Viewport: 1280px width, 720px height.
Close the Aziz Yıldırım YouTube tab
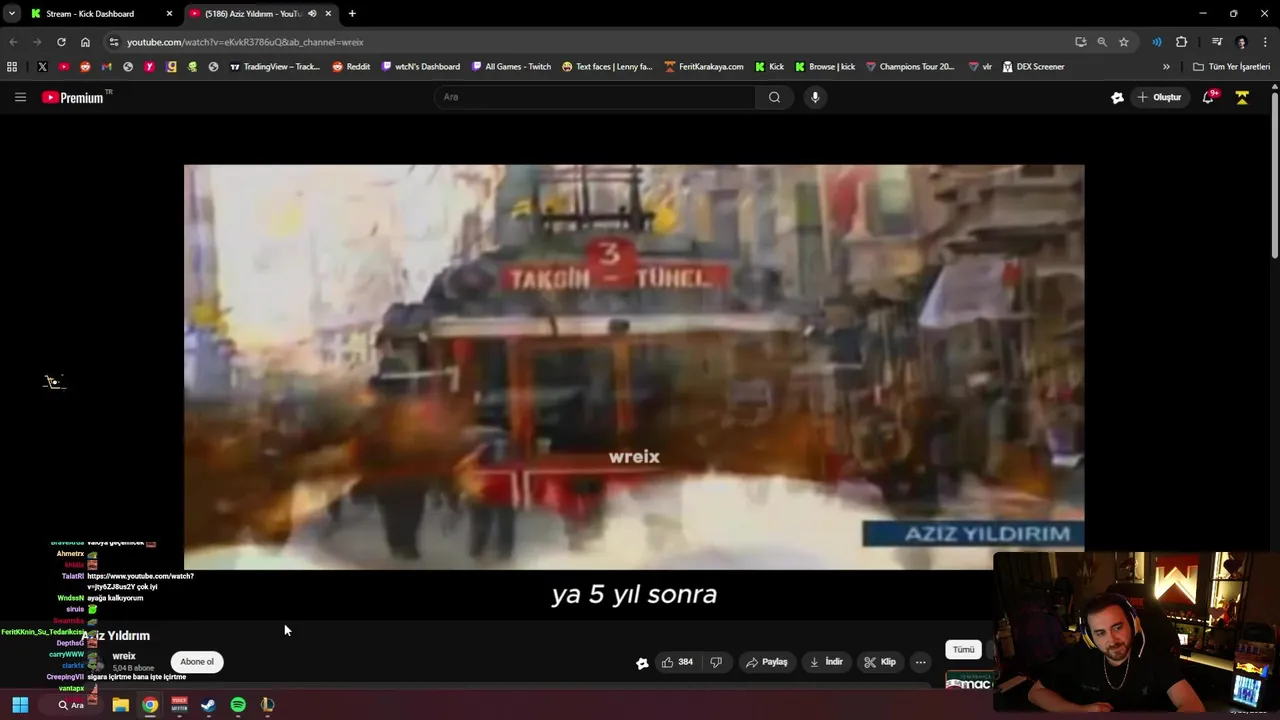[328, 14]
